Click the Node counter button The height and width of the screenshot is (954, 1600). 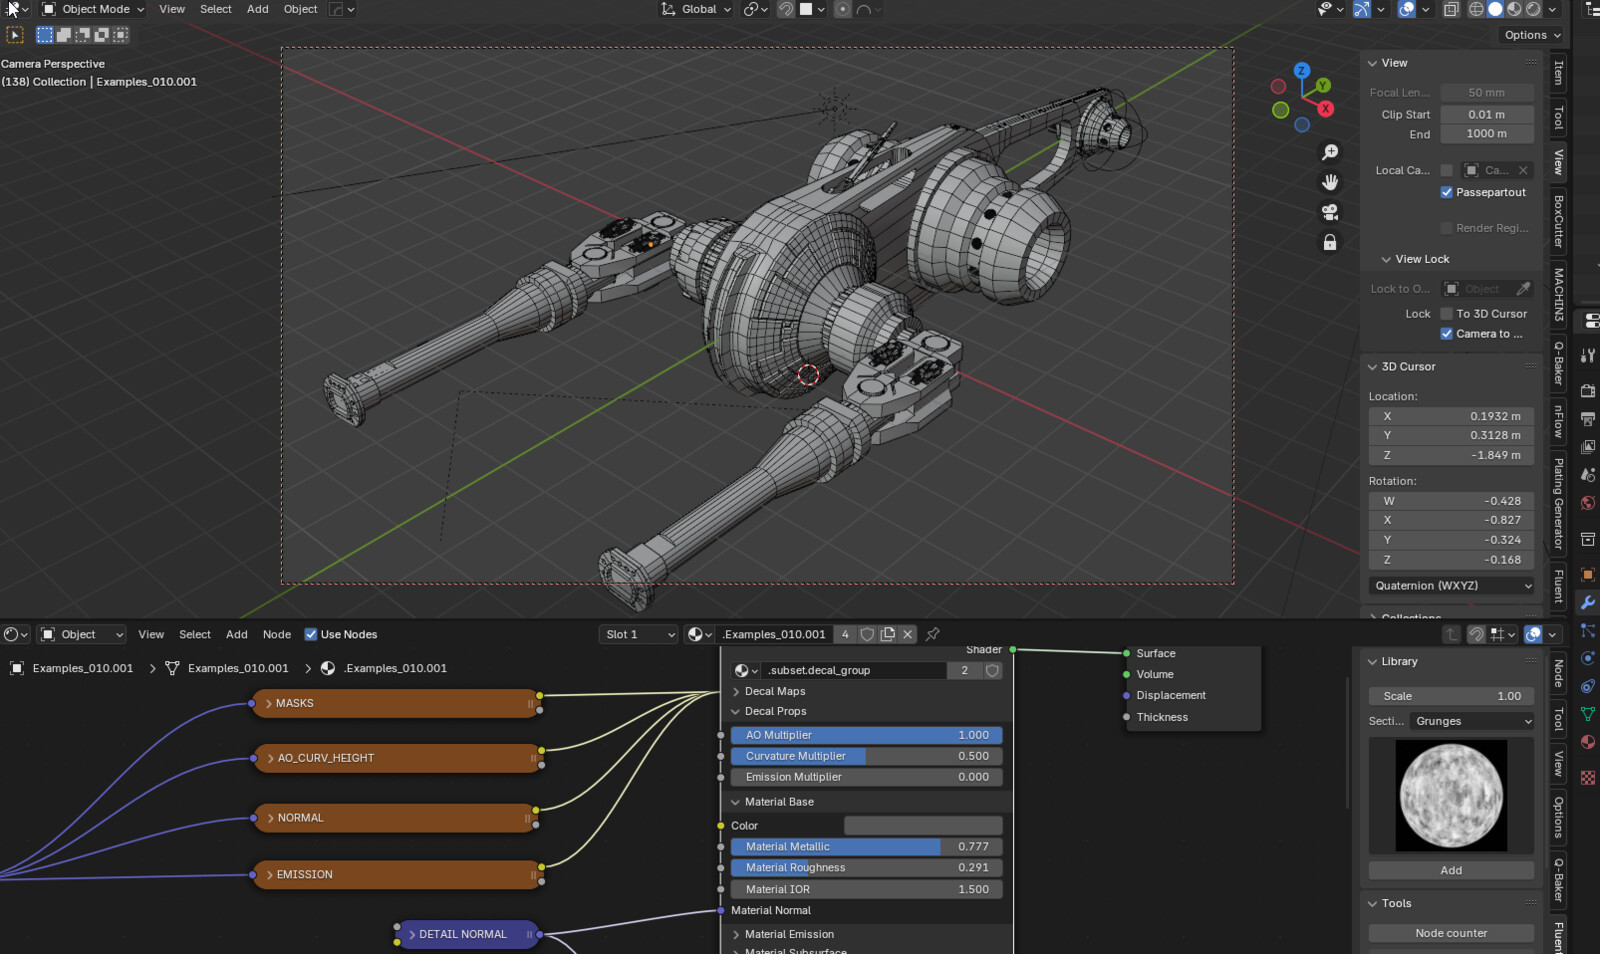pos(1451,933)
